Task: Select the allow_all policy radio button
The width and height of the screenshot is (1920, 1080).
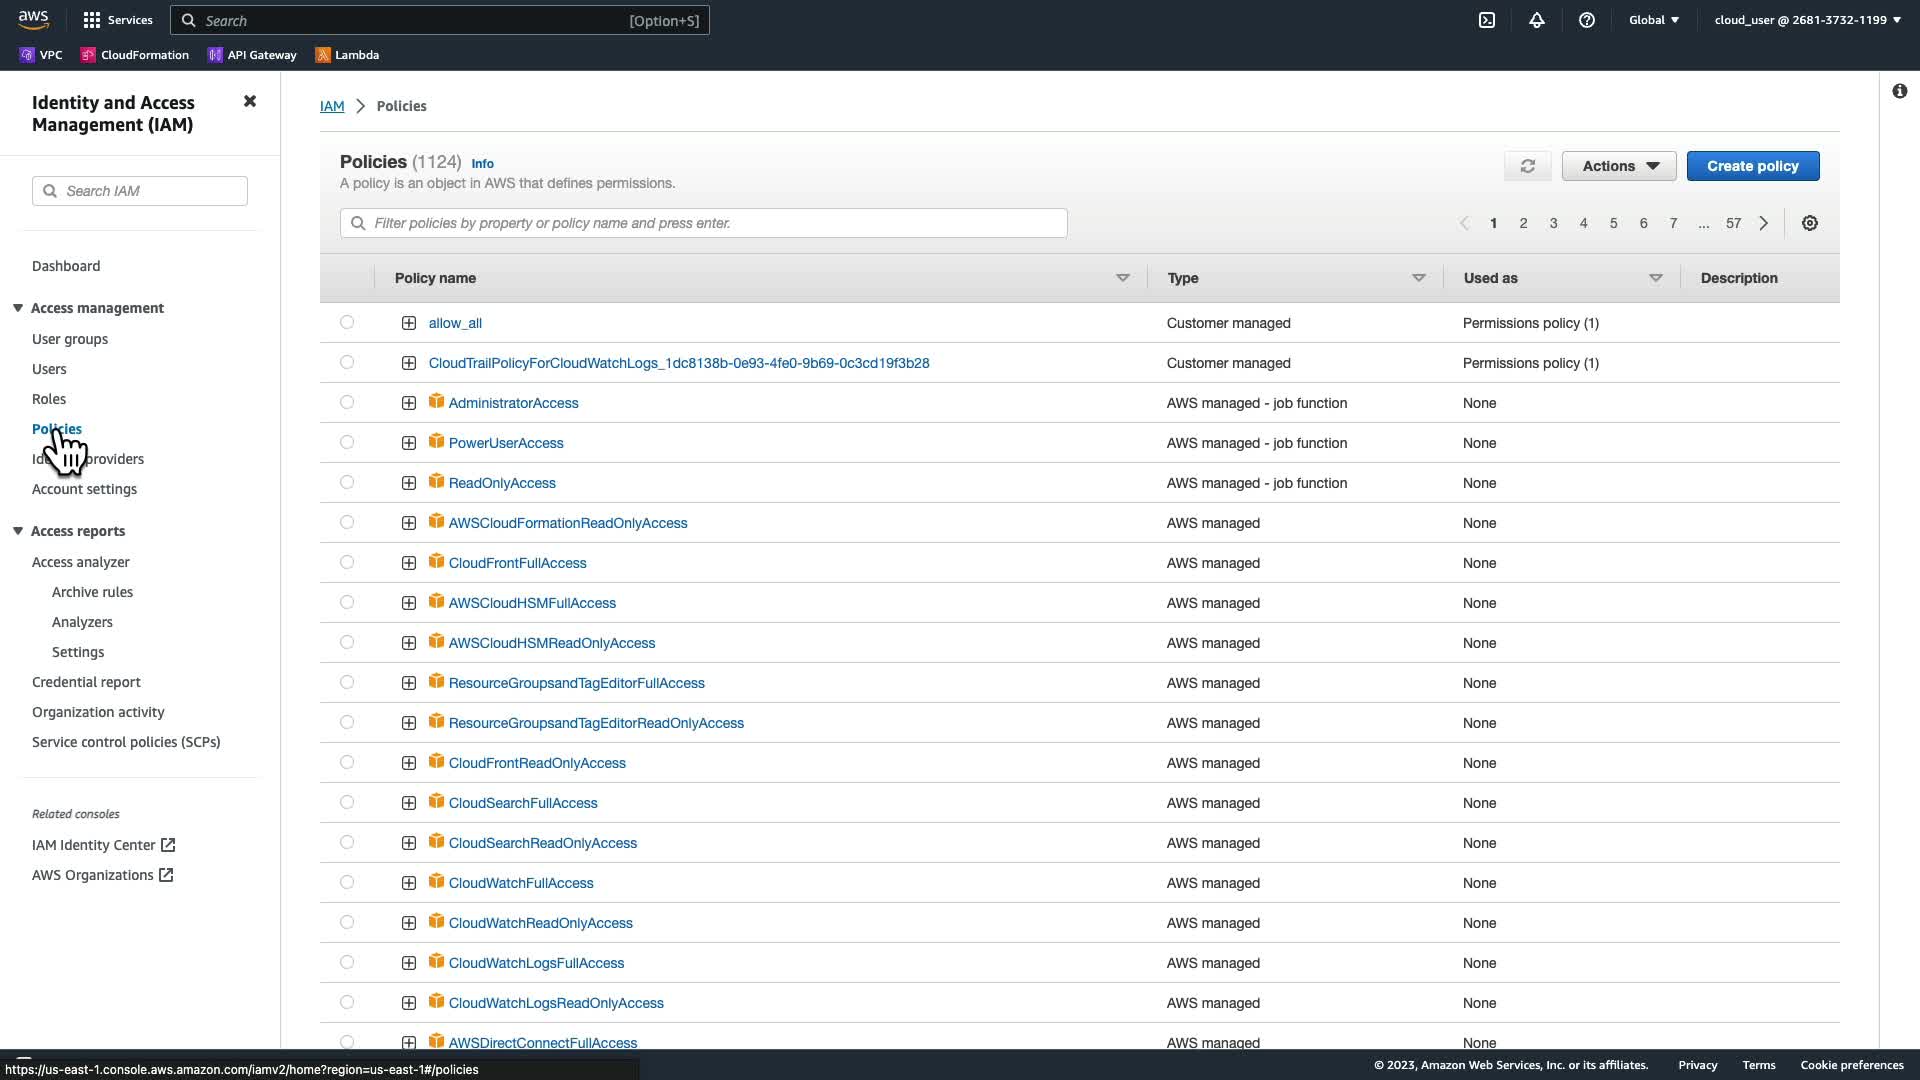Action: [x=347, y=322]
